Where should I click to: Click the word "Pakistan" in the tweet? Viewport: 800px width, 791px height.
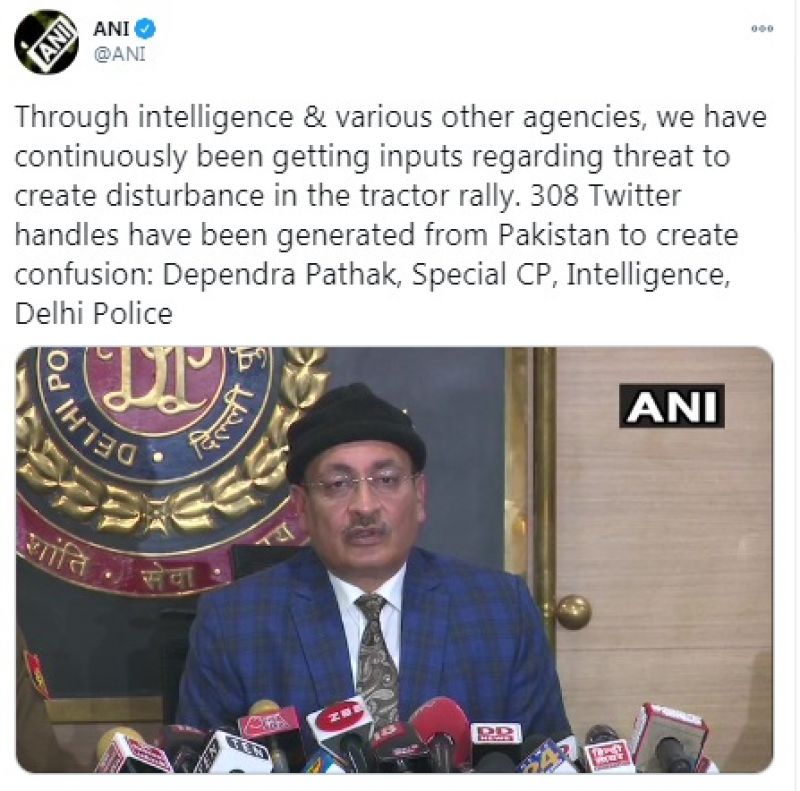coord(554,235)
